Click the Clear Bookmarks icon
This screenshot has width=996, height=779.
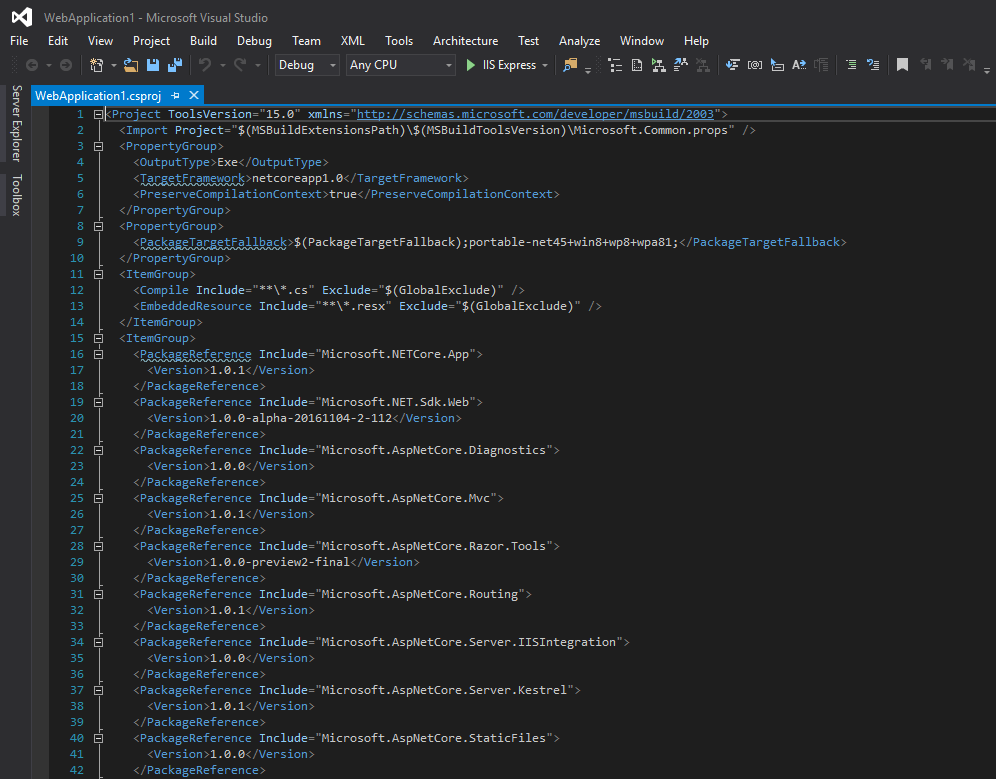969,65
